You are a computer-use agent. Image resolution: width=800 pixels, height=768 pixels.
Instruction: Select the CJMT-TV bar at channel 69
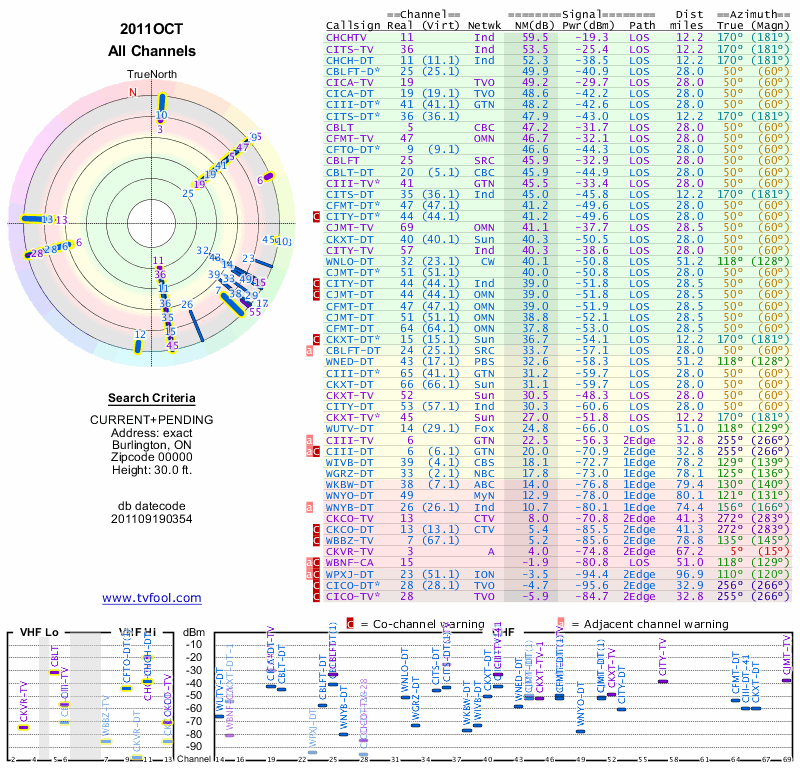pos(786,680)
